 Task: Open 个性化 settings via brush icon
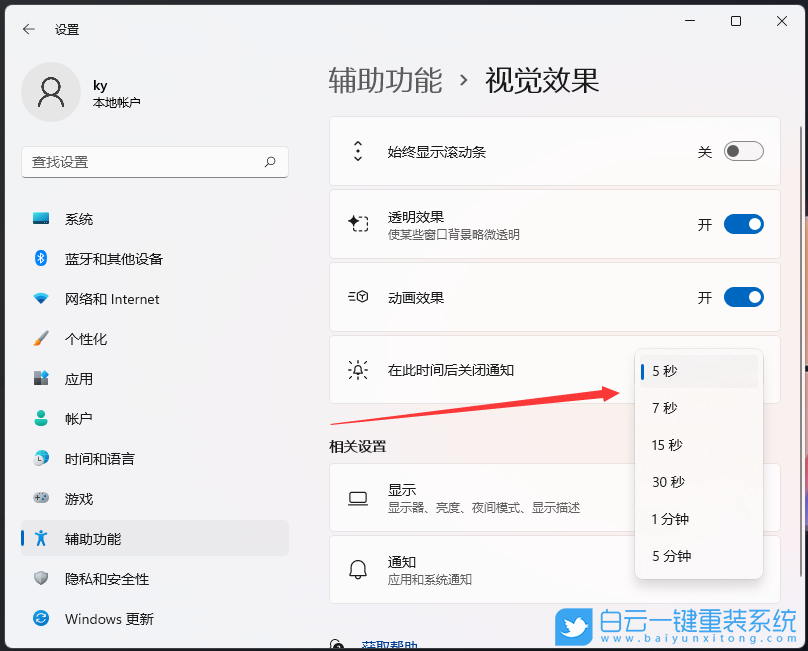(41, 338)
